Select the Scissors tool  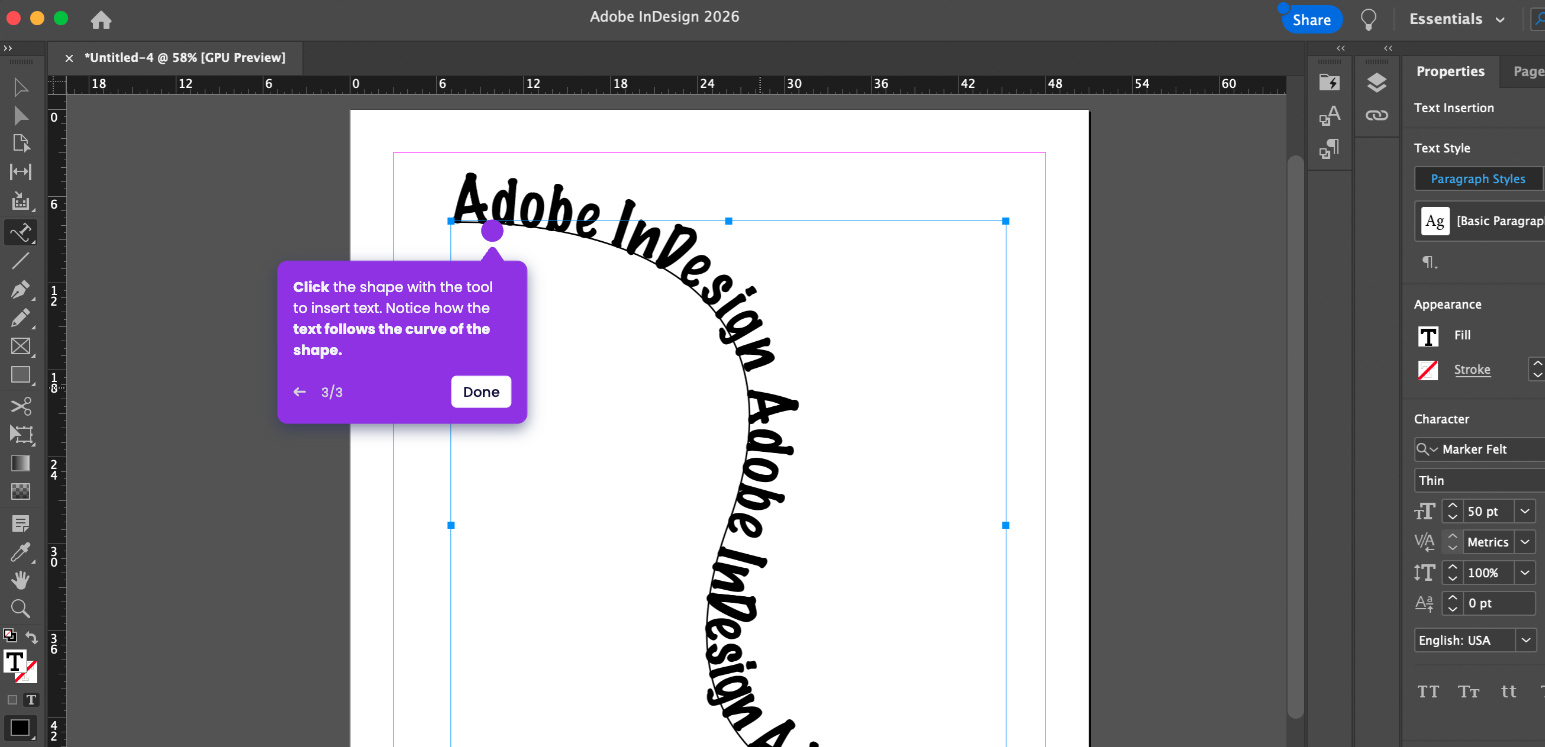tap(20, 406)
